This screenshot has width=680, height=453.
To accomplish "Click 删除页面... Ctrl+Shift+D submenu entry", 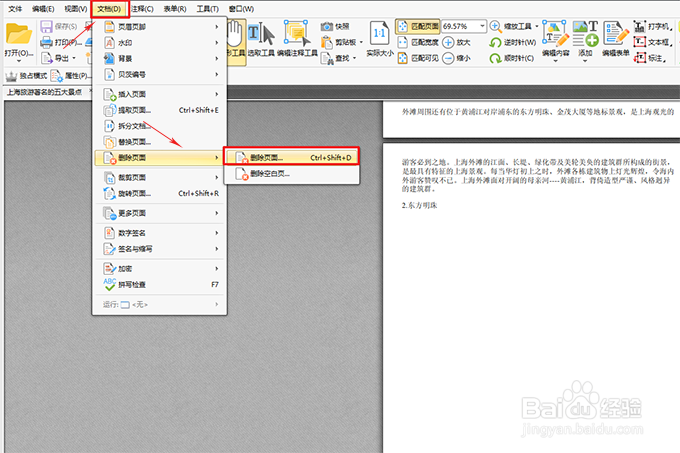I will click(x=291, y=158).
